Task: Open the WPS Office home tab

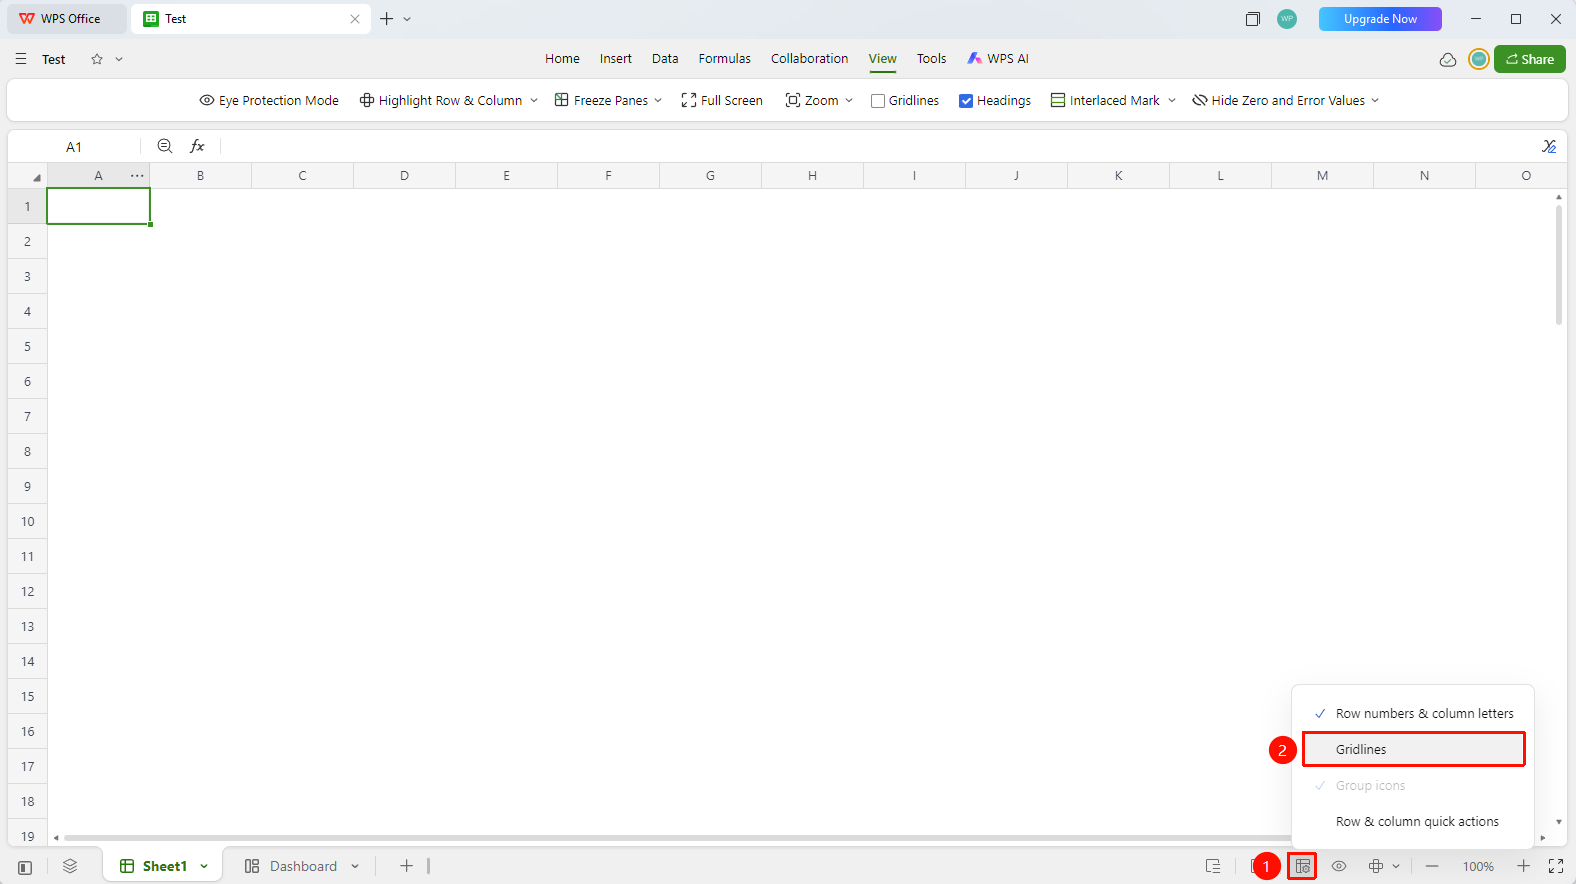Action: [x=67, y=19]
